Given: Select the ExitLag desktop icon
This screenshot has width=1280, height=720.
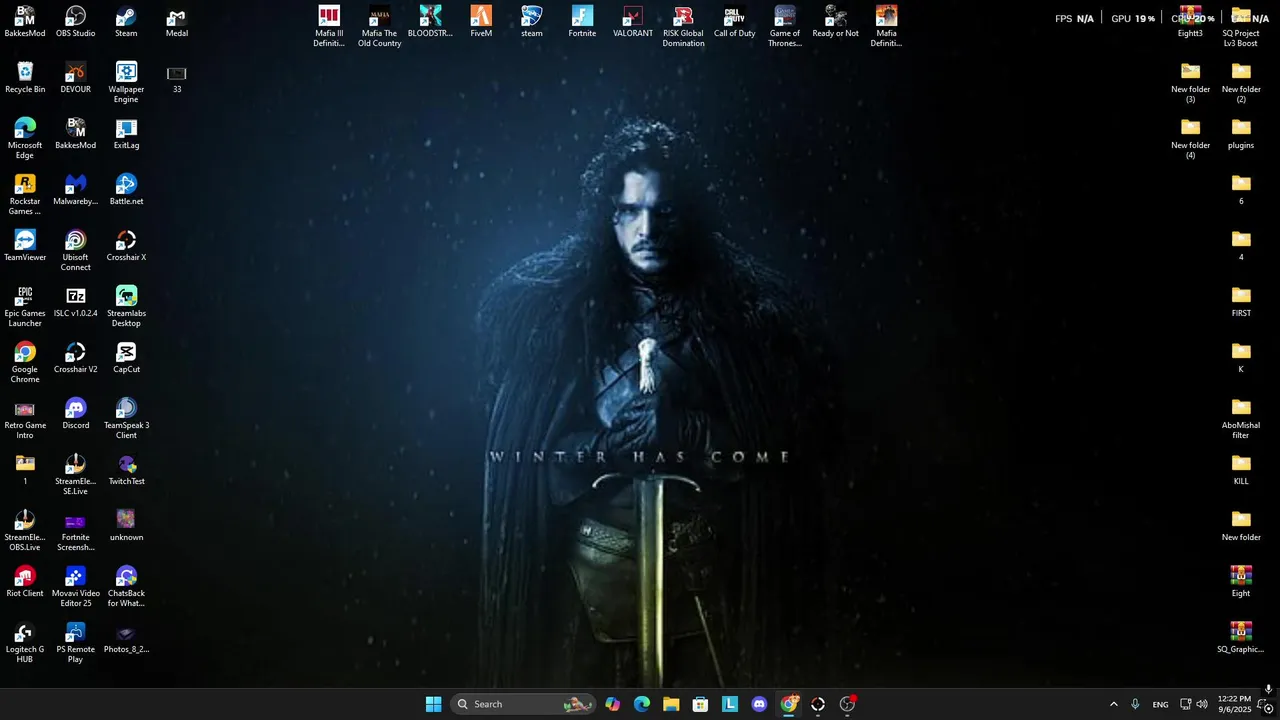Looking at the screenshot, I should [126, 134].
